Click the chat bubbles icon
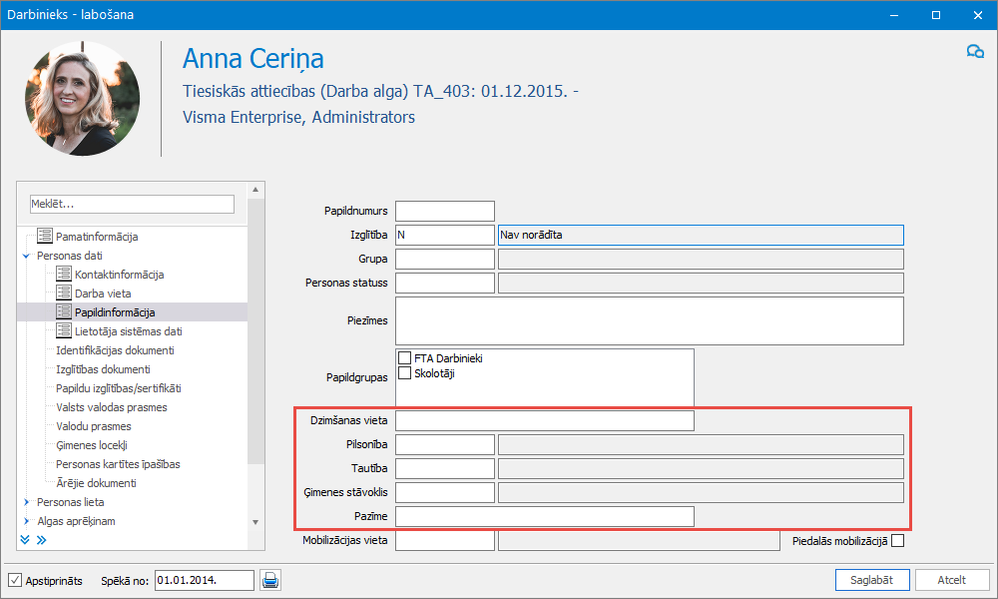This screenshot has width=998, height=599. pos(974,52)
